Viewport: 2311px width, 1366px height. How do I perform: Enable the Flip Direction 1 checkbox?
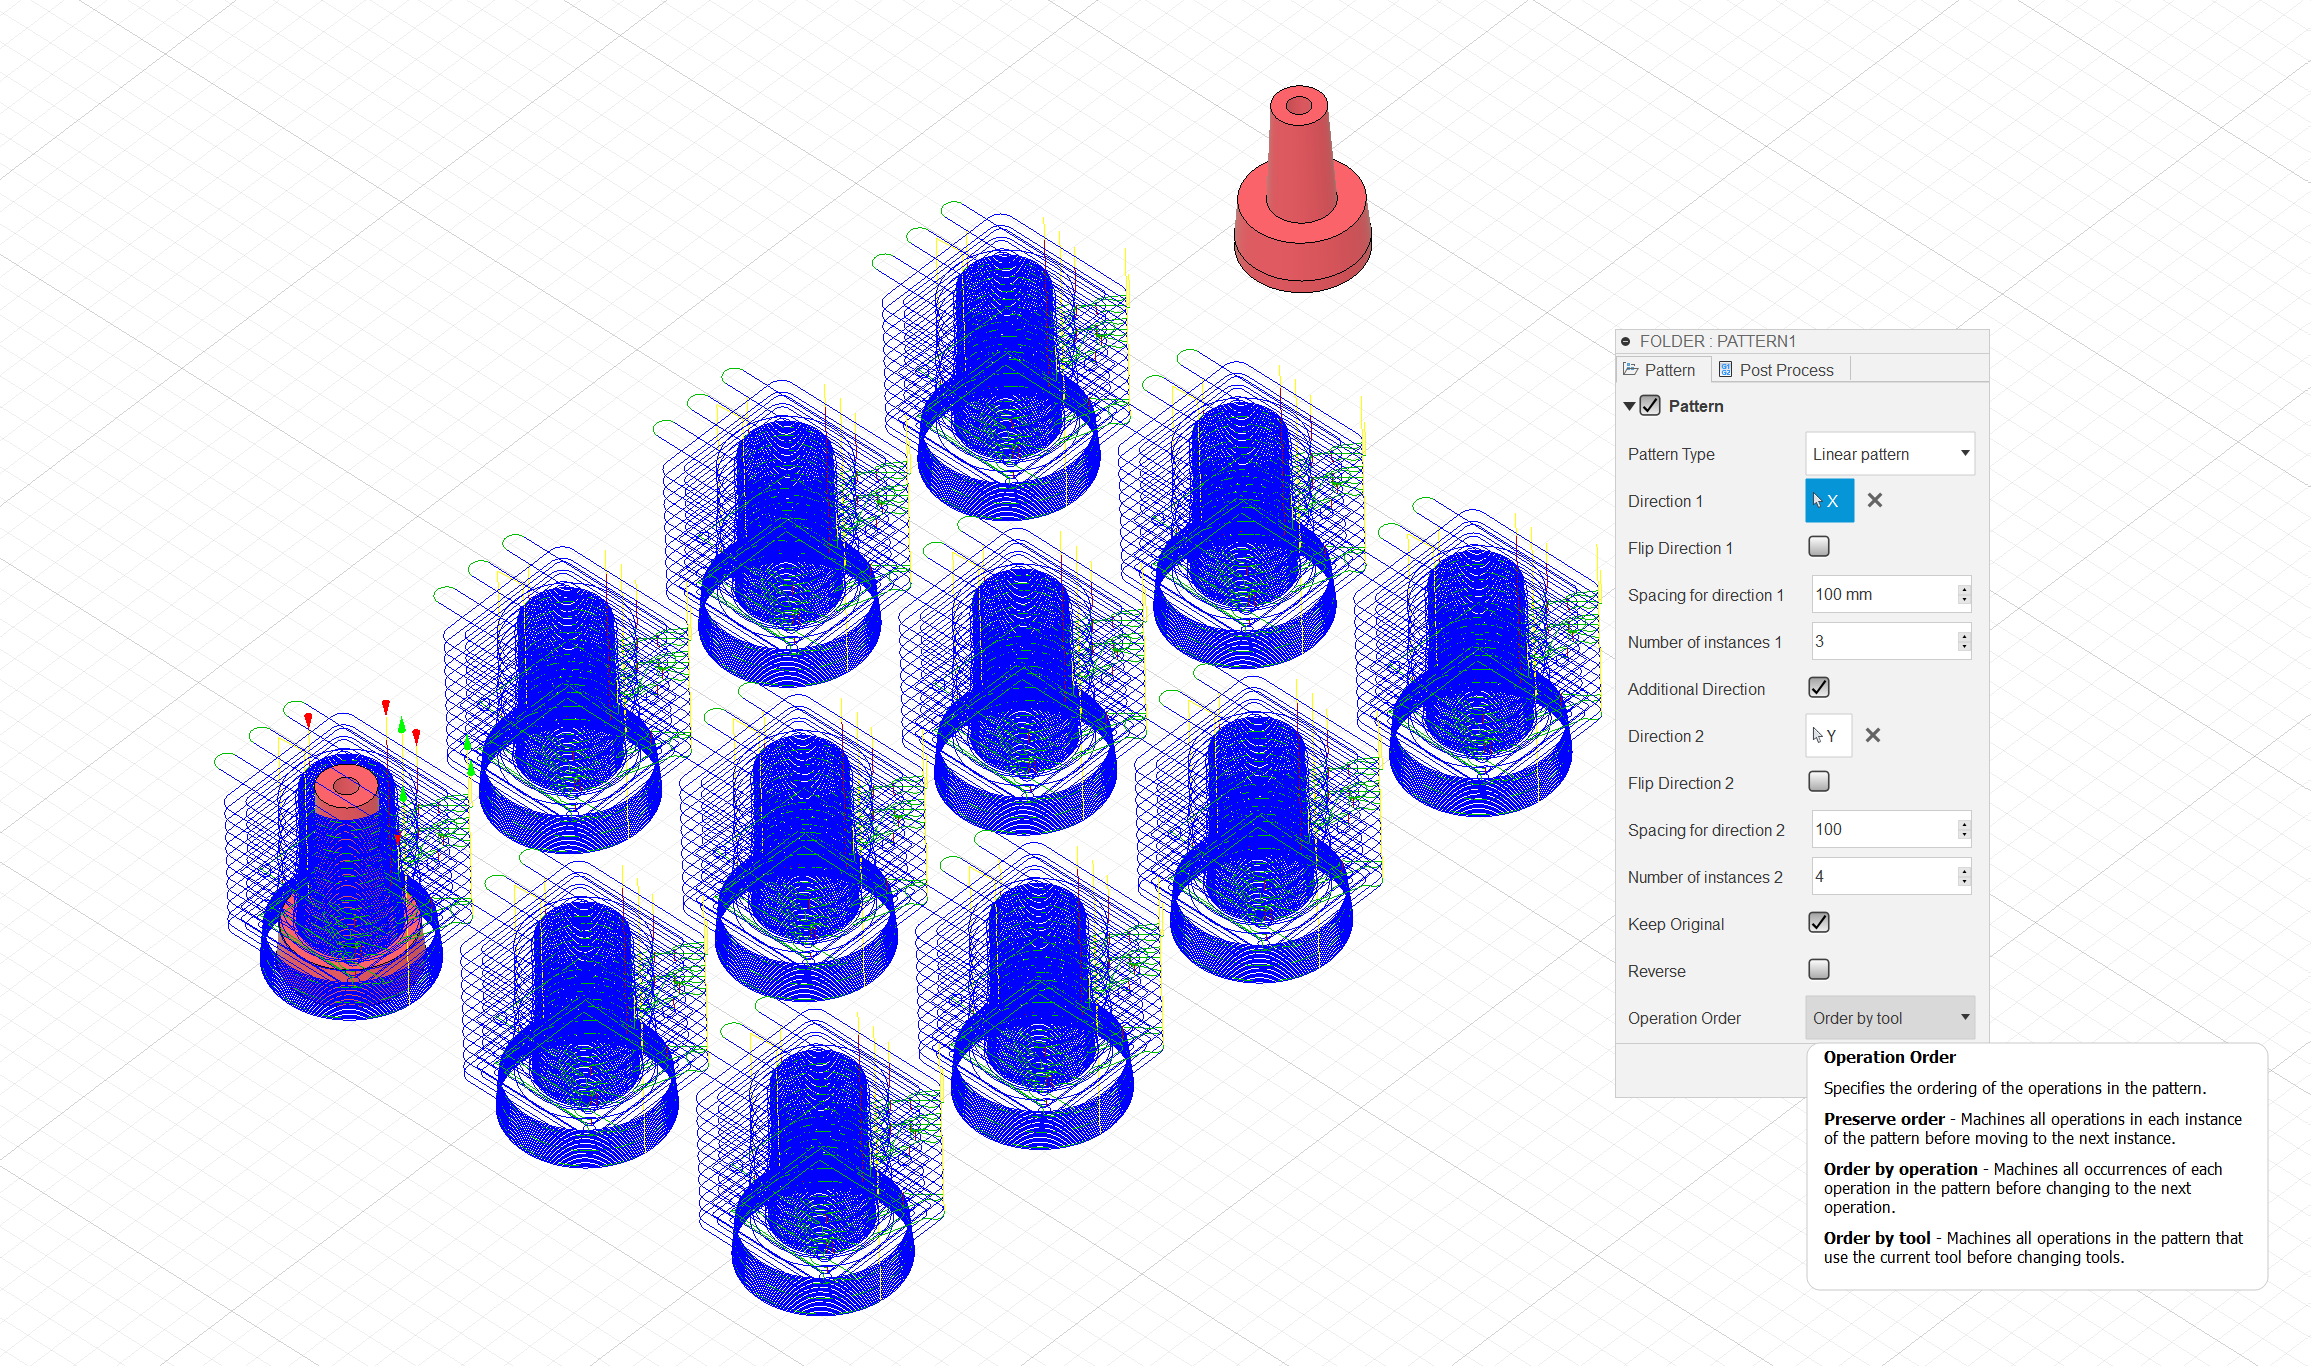click(x=1819, y=547)
